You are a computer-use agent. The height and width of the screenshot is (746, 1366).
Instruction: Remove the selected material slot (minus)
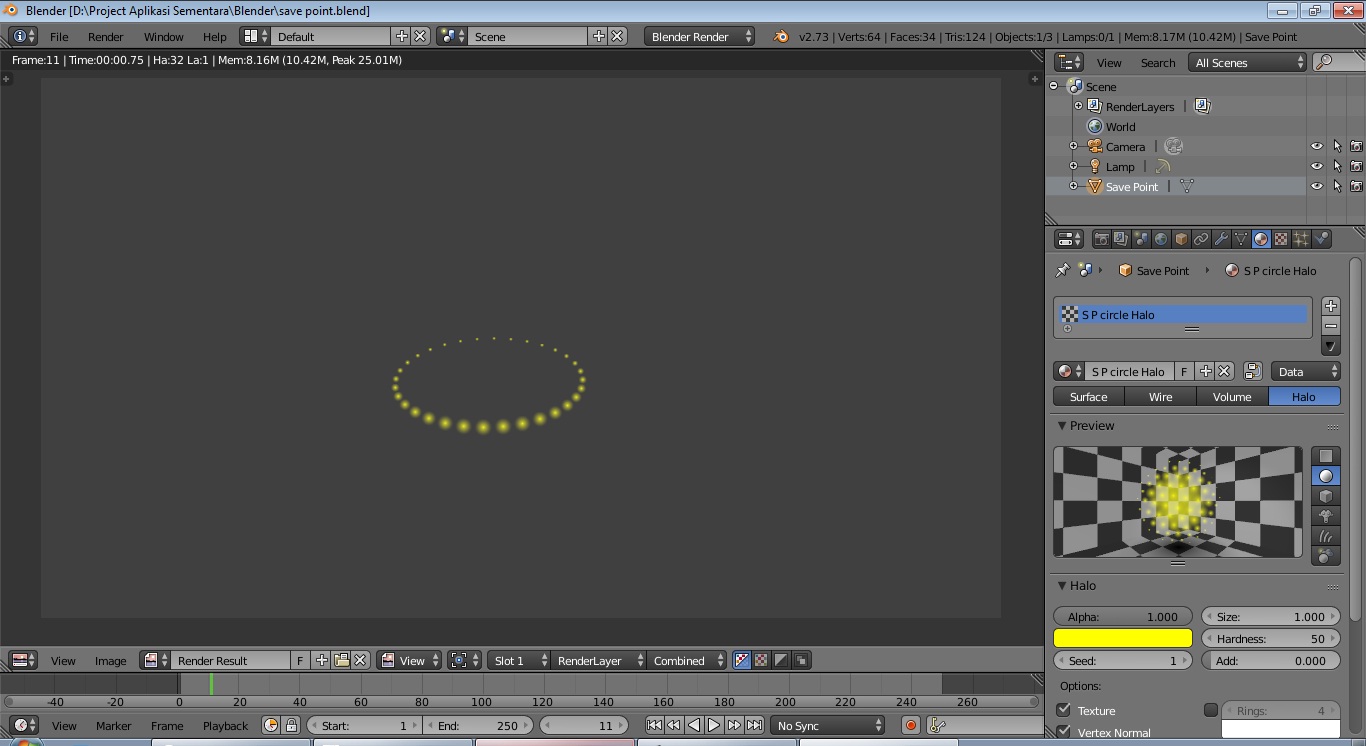pos(1330,326)
